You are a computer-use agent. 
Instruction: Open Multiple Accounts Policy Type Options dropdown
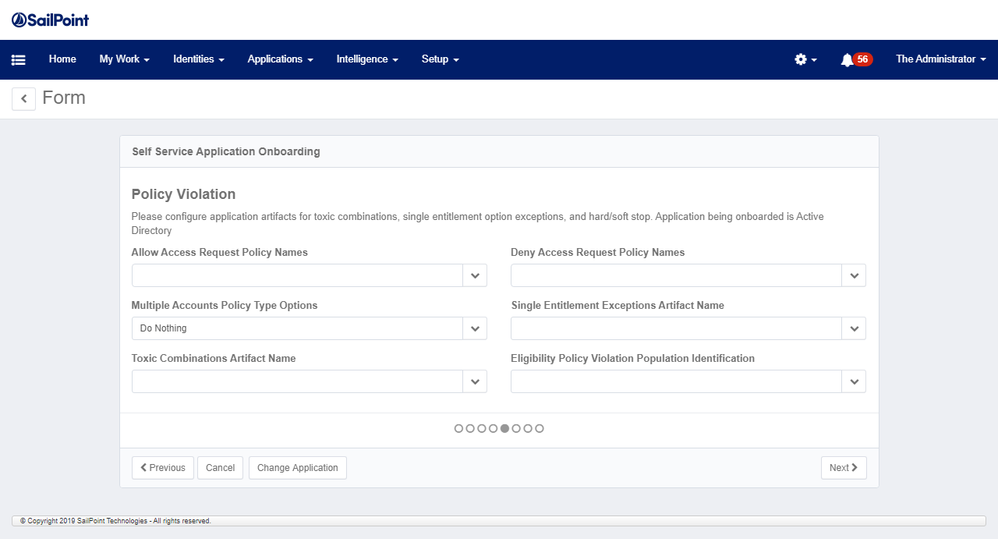pos(475,328)
